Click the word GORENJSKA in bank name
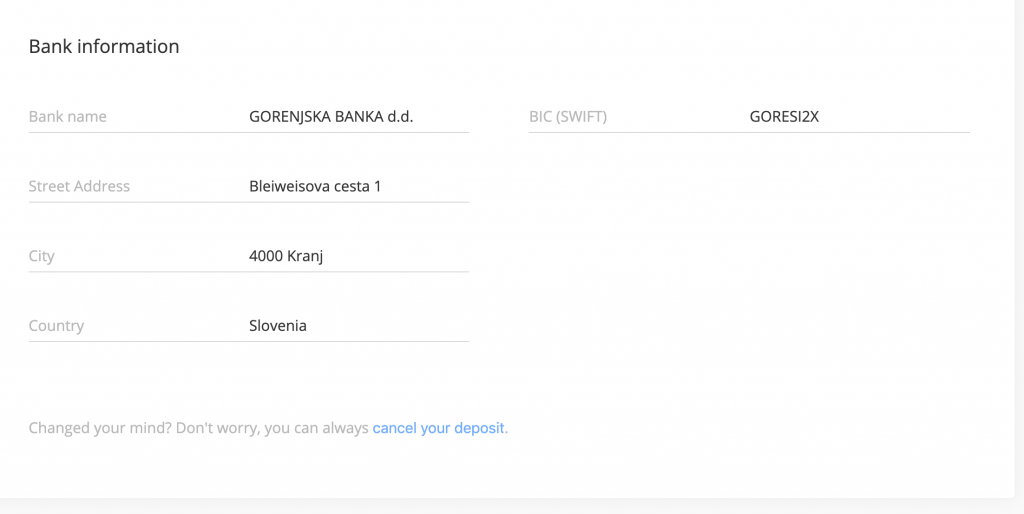1024x514 pixels. [x=290, y=117]
